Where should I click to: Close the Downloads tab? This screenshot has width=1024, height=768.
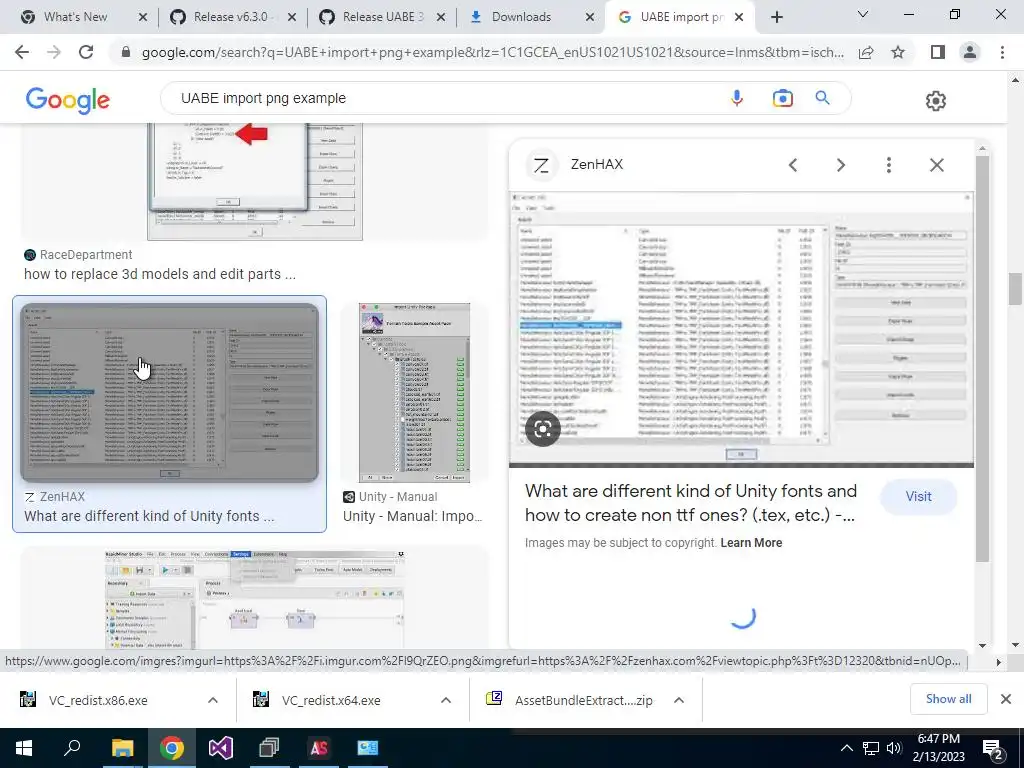(590, 17)
